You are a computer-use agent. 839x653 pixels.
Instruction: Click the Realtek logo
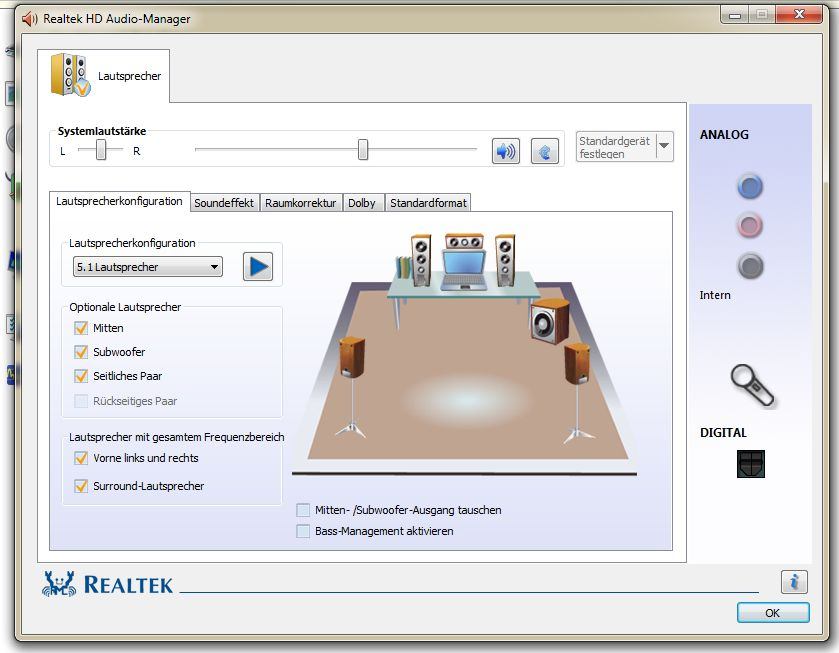pos(107,584)
